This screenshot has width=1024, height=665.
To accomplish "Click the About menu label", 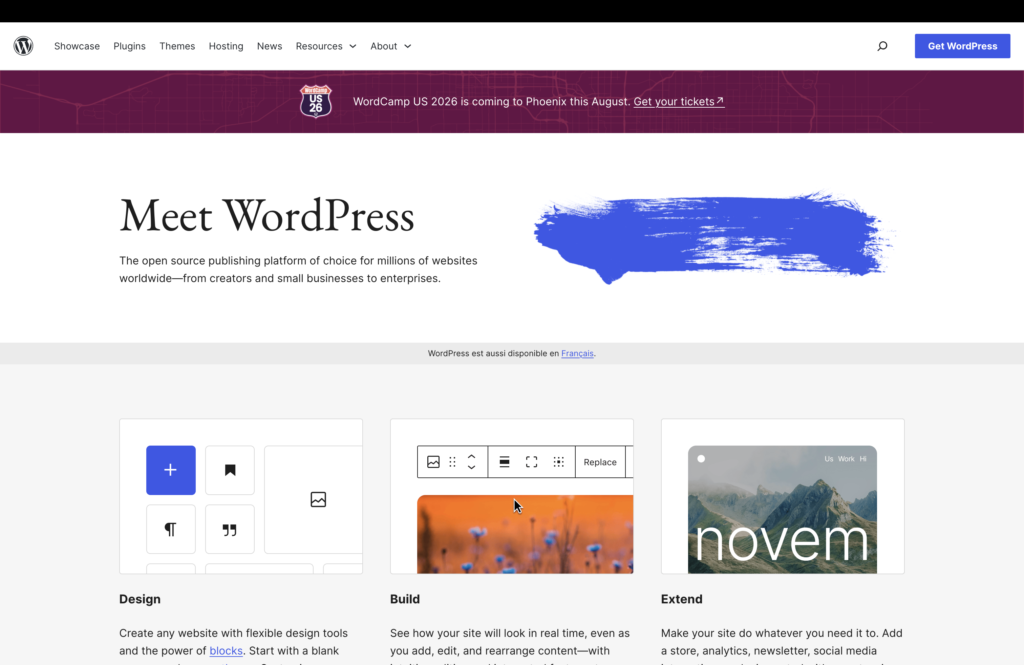I will [x=383, y=46].
